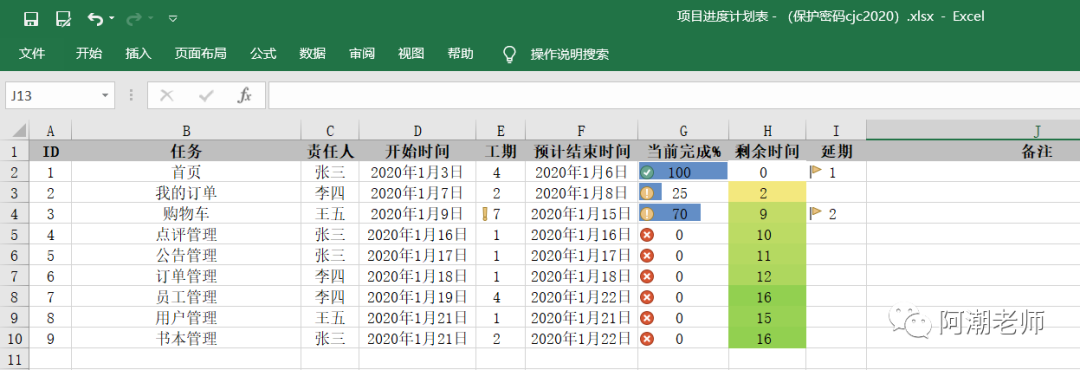Click the 备注 header cell

[x=973, y=152]
